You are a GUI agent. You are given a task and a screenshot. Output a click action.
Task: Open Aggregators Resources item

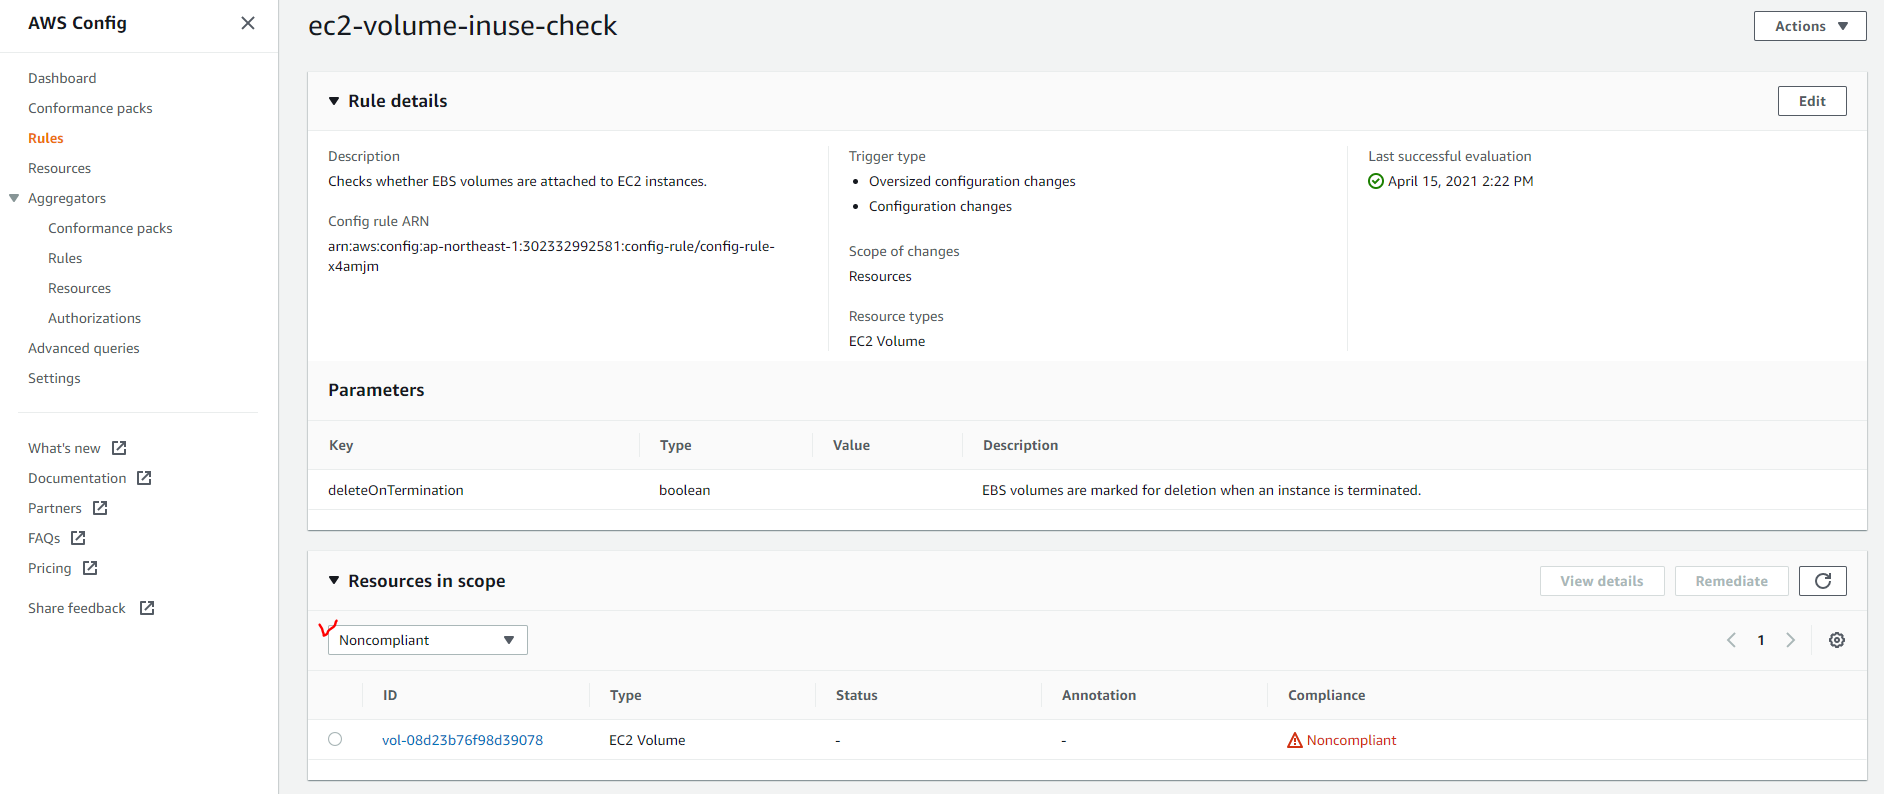(x=79, y=288)
